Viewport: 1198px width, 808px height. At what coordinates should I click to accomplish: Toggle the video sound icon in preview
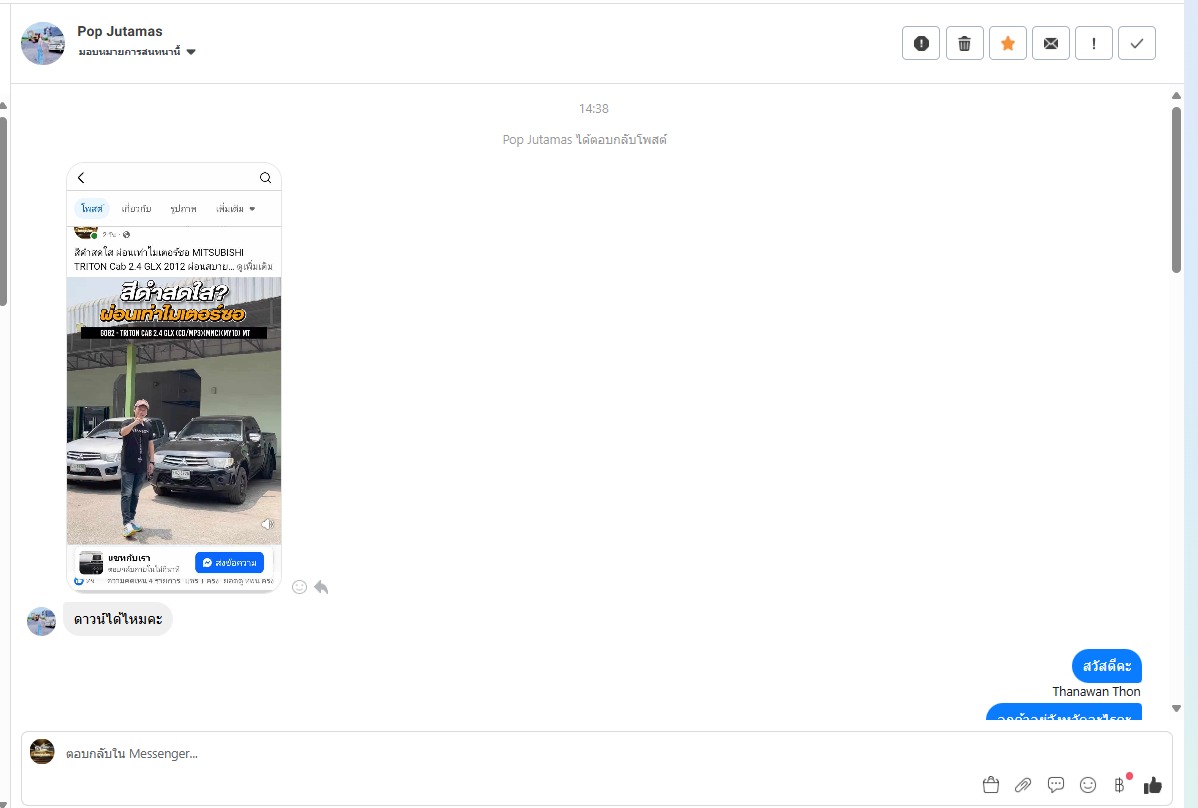pos(267,524)
